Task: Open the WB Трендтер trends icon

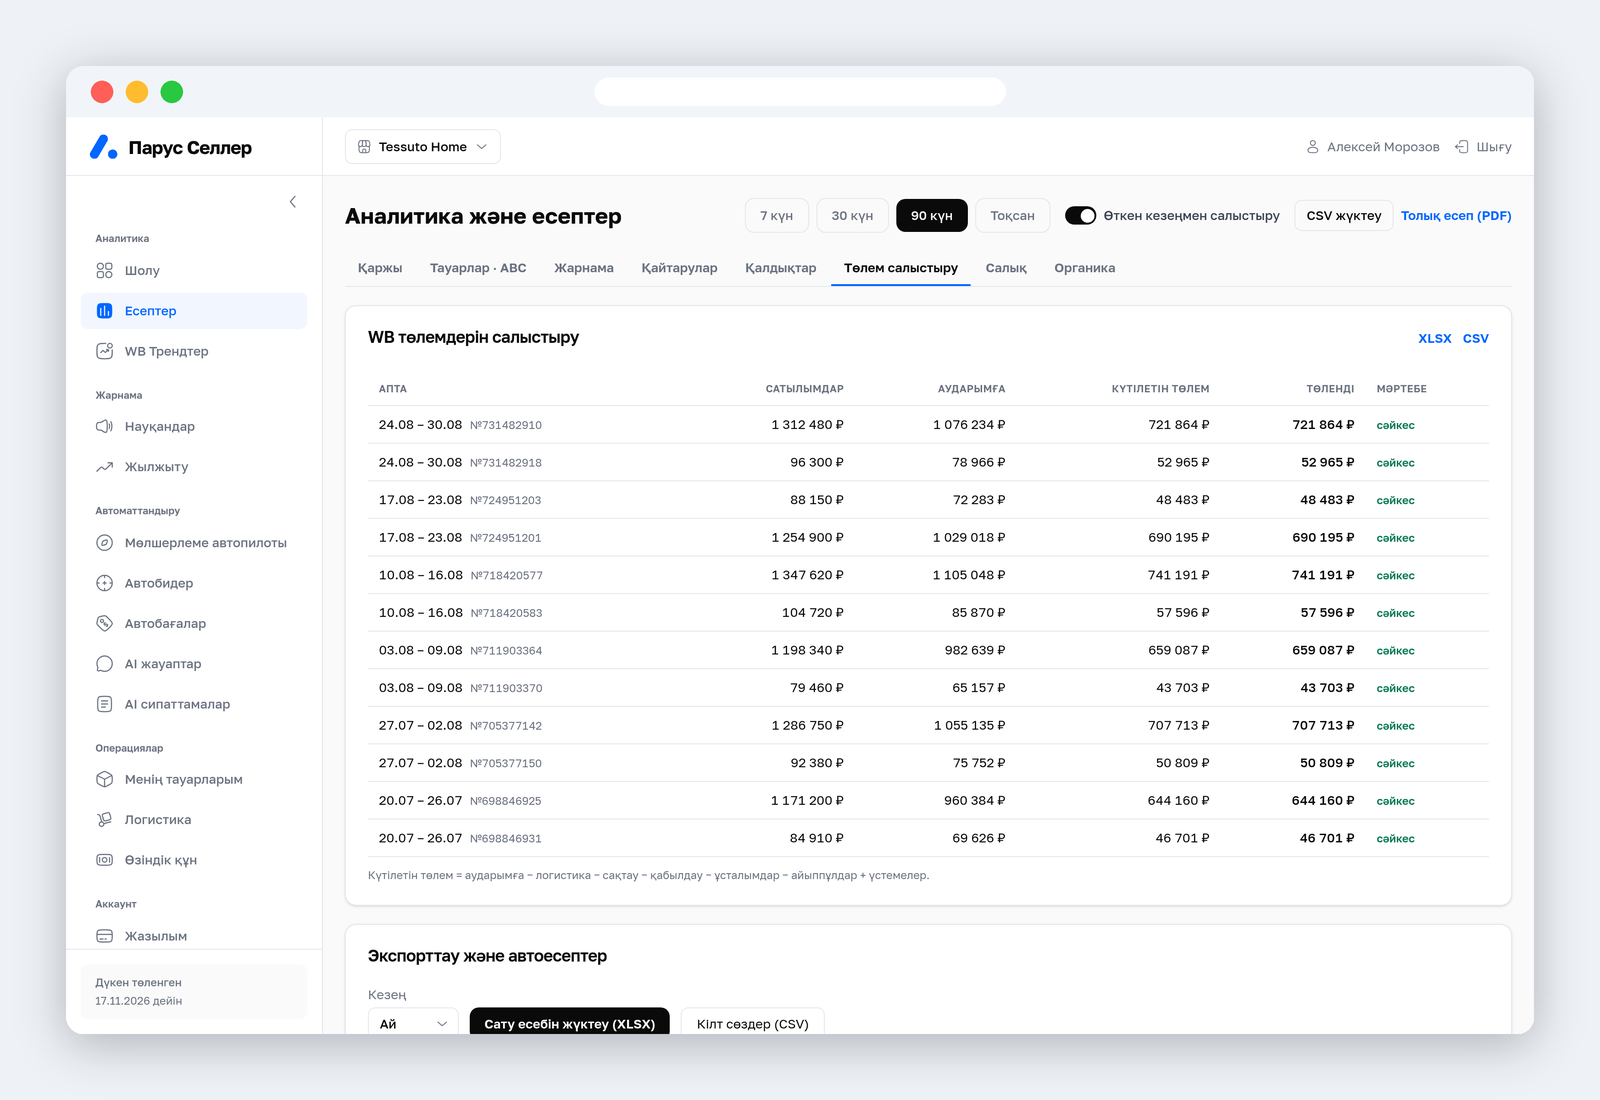Action: tap(104, 351)
